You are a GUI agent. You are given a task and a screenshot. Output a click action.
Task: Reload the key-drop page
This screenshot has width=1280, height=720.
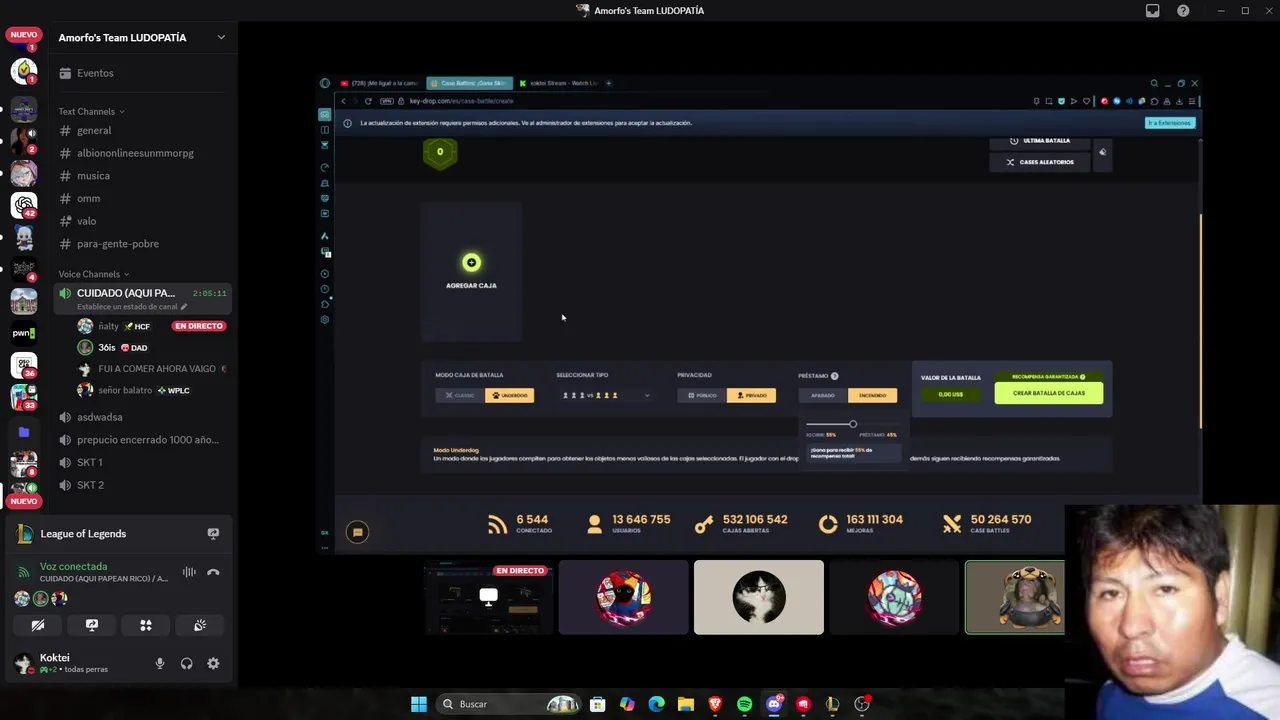tap(368, 101)
